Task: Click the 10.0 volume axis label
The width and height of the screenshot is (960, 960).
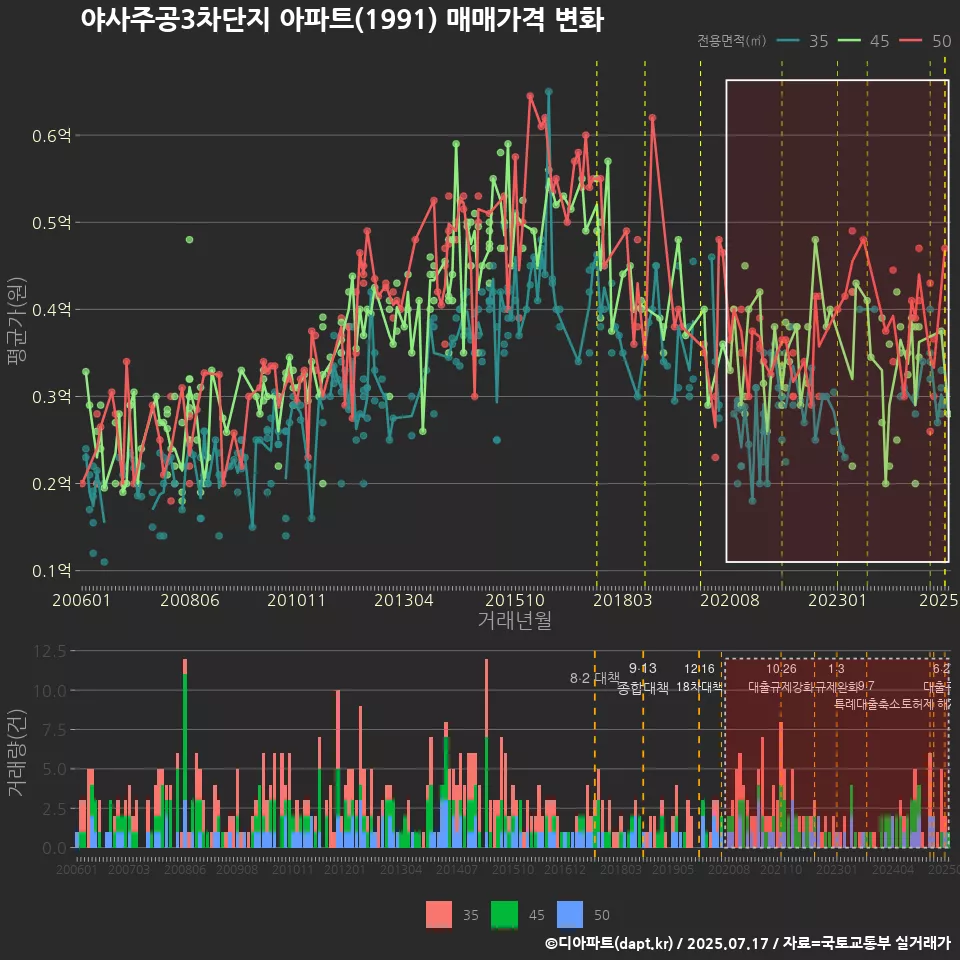Action: click(50, 691)
